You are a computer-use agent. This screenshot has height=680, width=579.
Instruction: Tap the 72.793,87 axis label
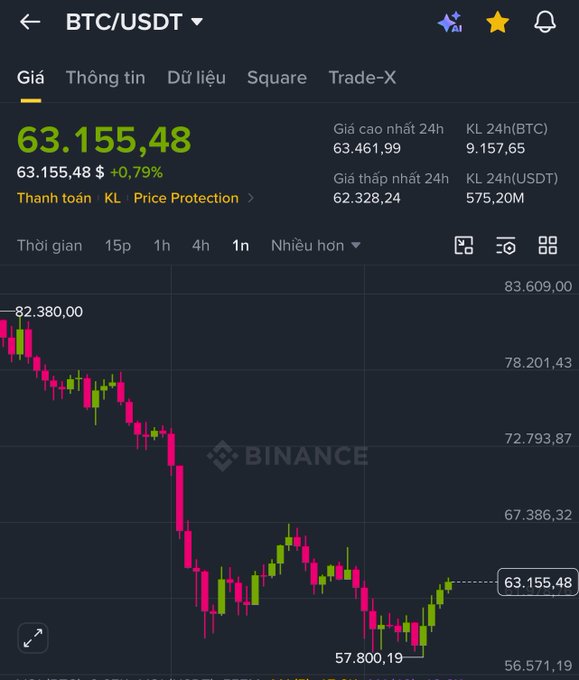tap(538, 438)
